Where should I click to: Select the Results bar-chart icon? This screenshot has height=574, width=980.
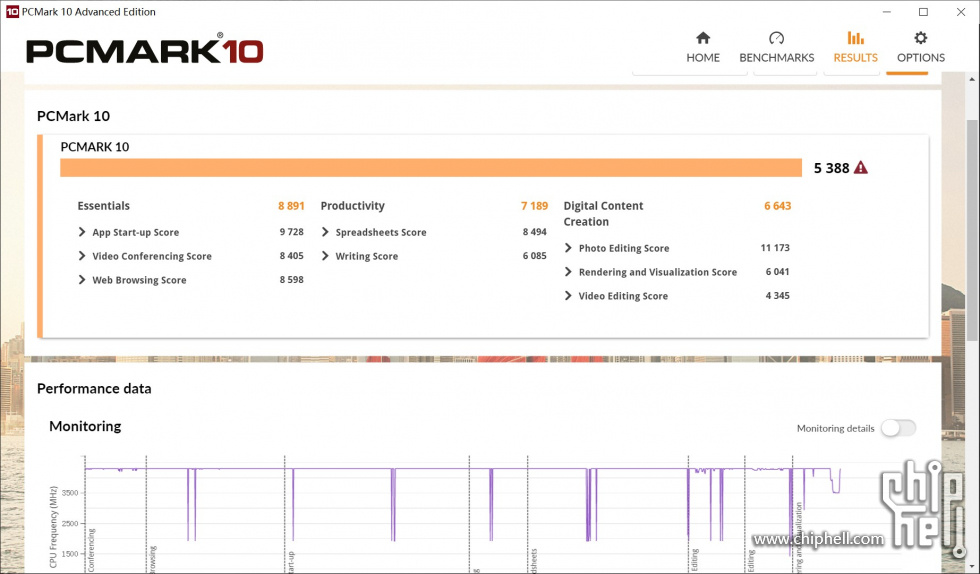(x=856, y=38)
